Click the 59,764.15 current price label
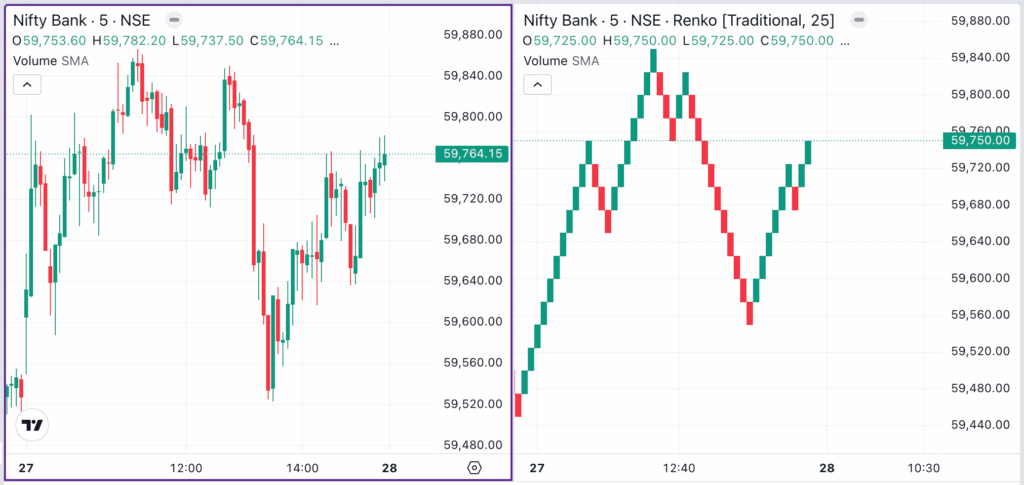Screen dimensions: 1024x485 (x=471, y=153)
